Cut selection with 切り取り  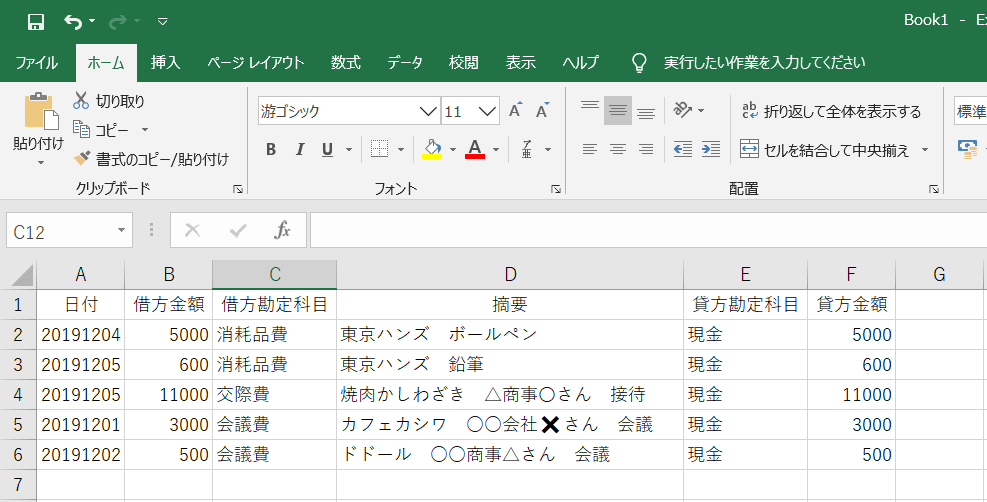pos(109,101)
